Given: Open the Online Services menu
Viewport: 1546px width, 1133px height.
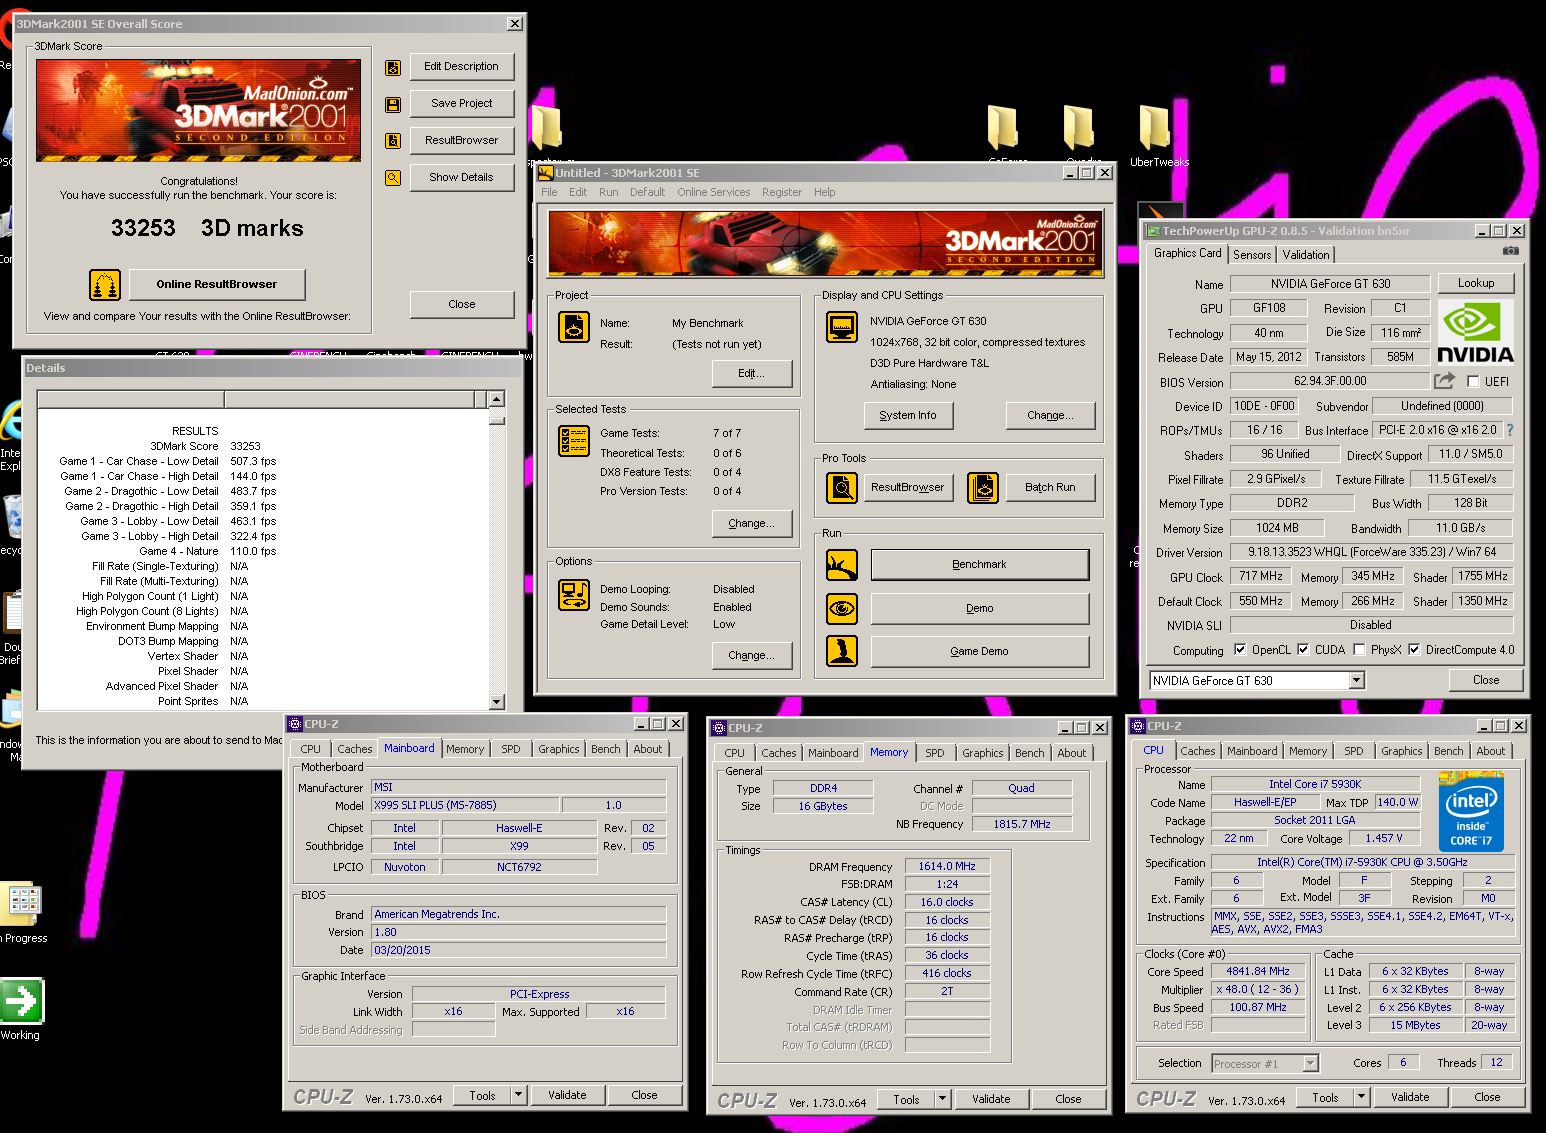Looking at the screenshot, I should 713,192.
